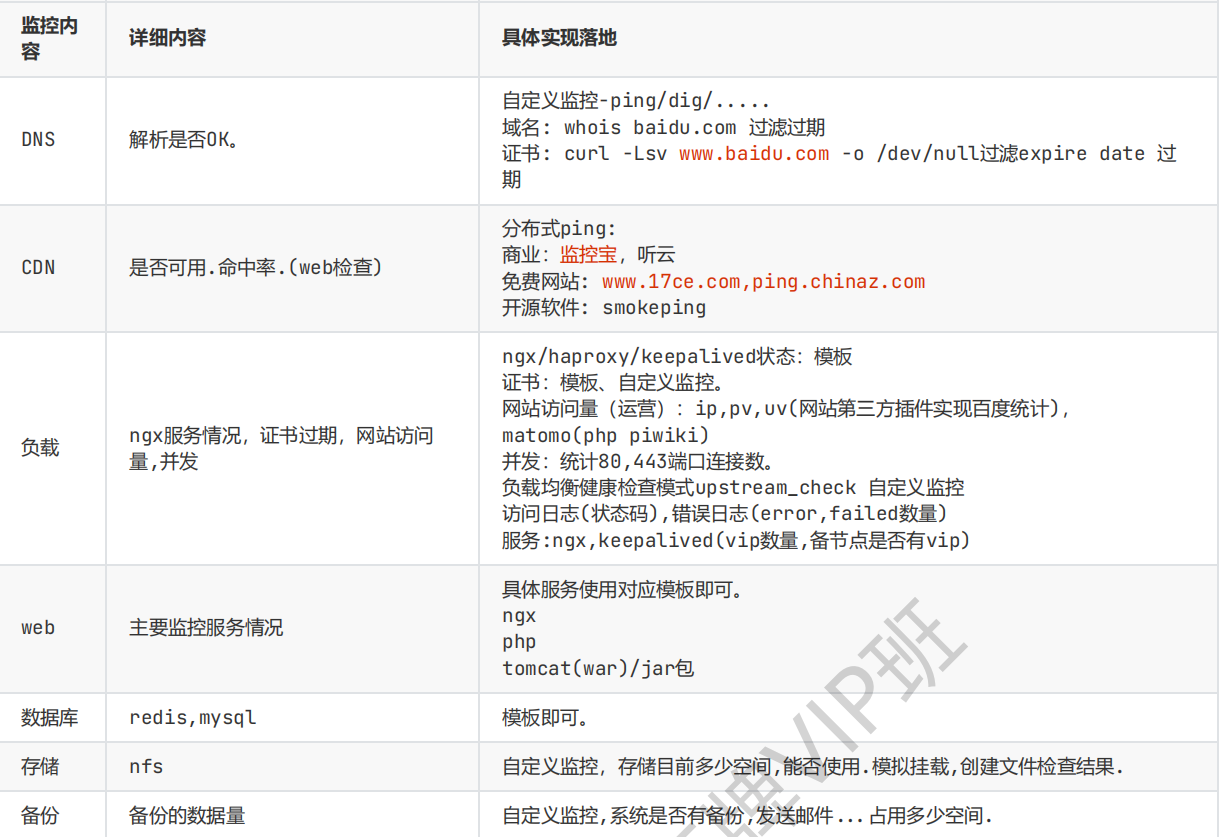1219x837 pixels.
Task: Select the 数据库 cell
Action: [50, 718]
